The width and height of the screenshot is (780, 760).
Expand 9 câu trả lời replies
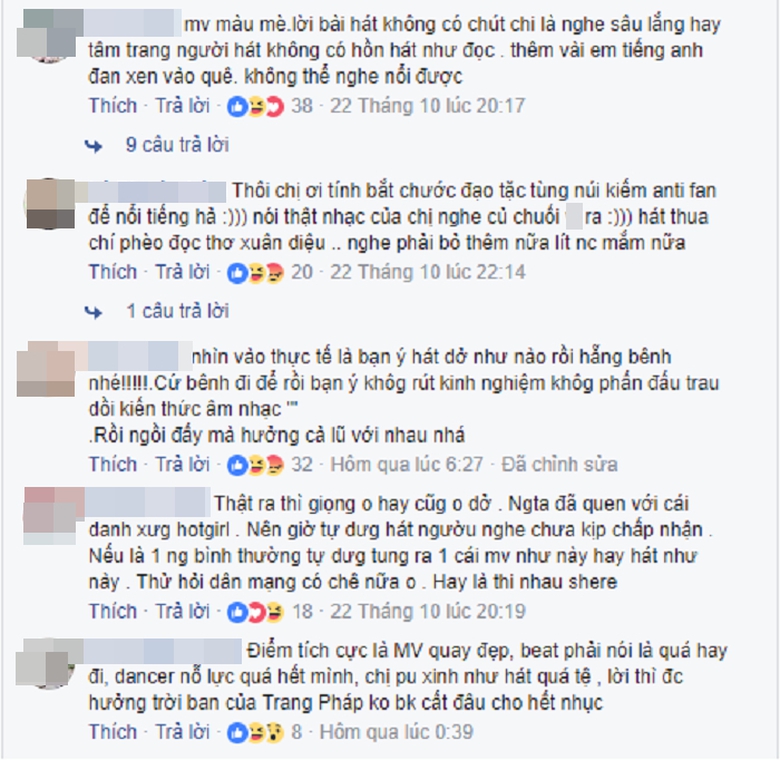point(177,145)
